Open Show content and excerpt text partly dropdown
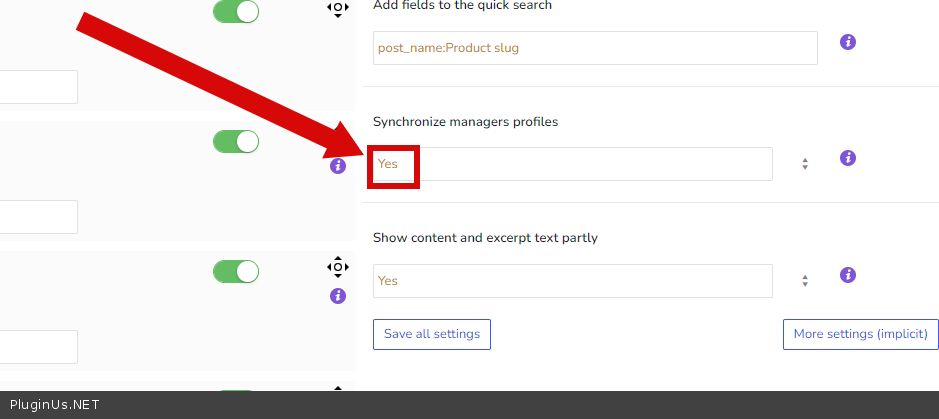The height and width of the screenshot is (419, 939). click(x=572, y=281)
